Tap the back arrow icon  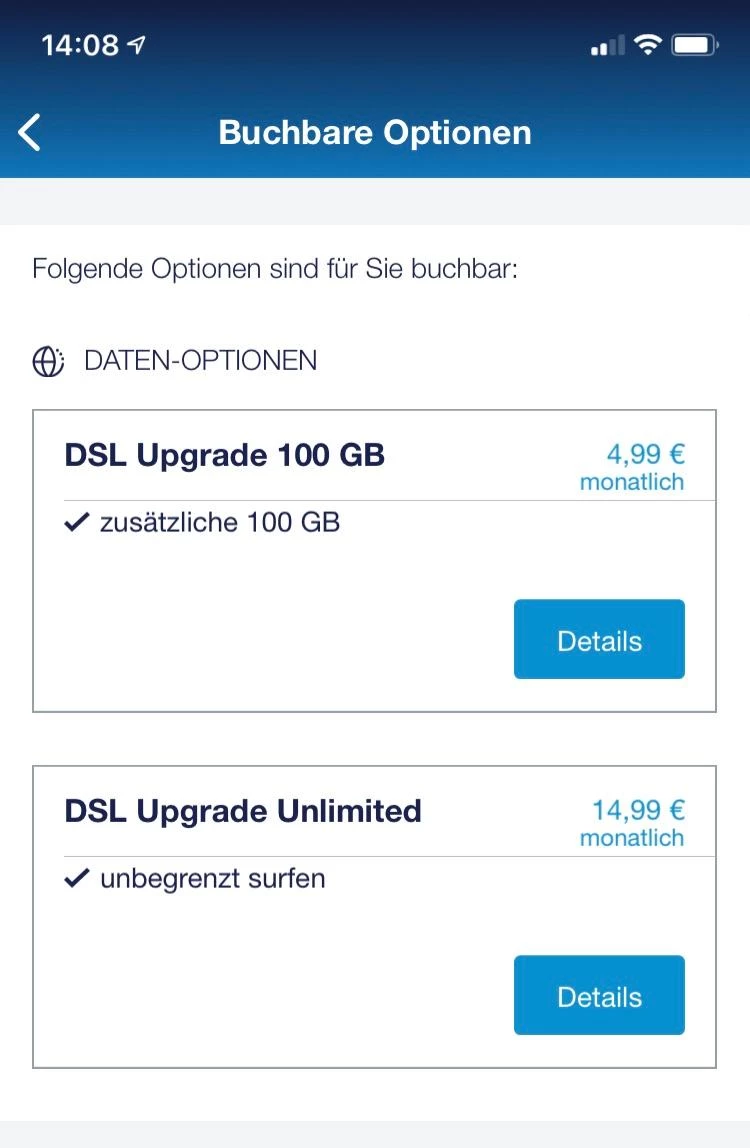(30, 132)
